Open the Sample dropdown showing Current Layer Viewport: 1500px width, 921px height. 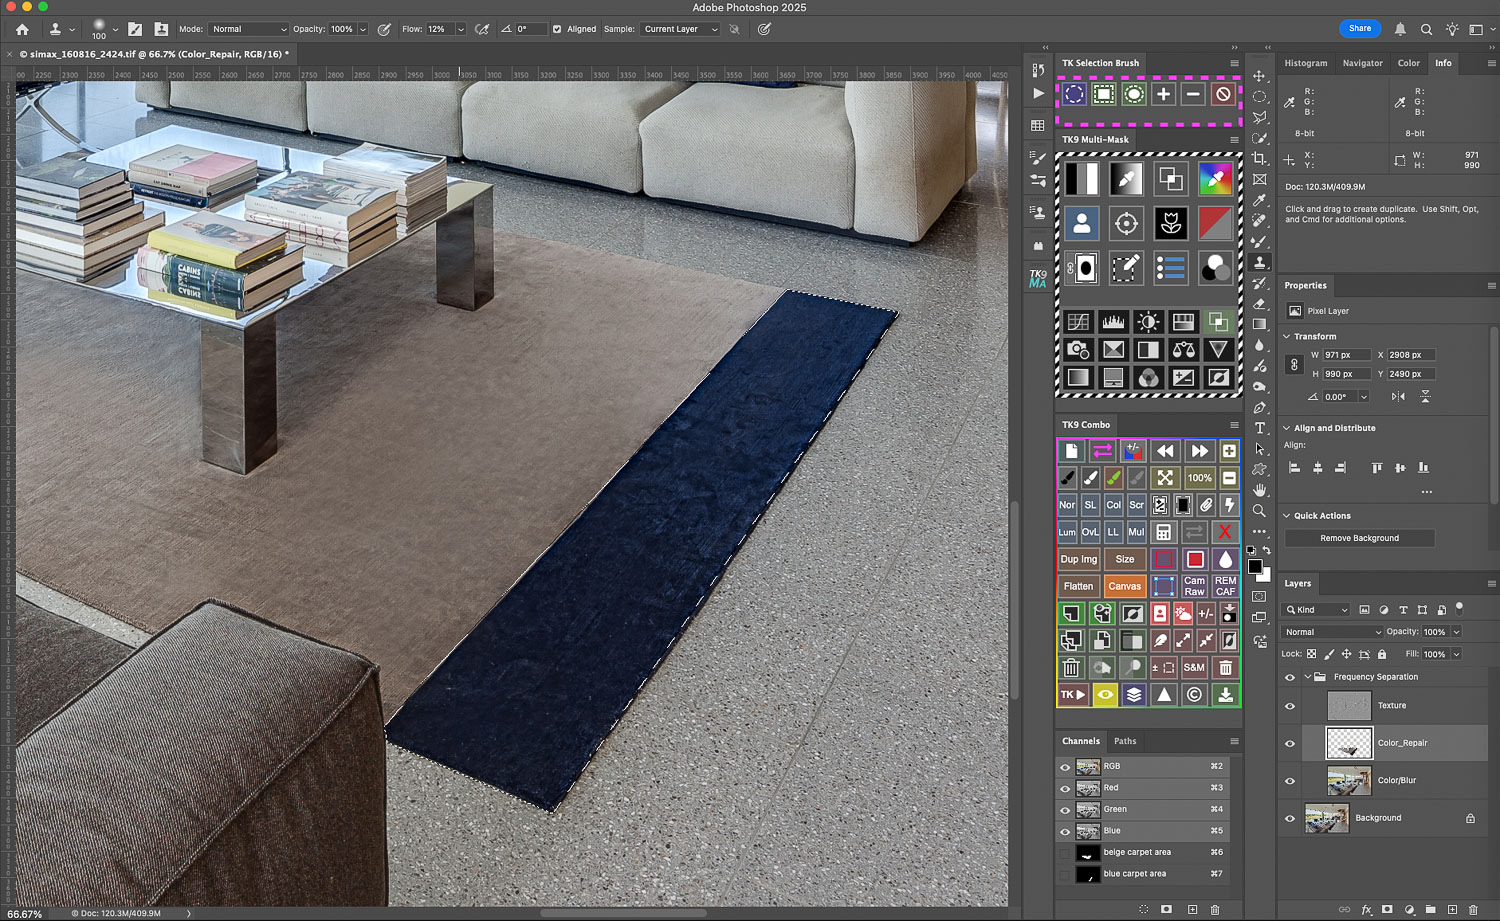tap(680, 29)
